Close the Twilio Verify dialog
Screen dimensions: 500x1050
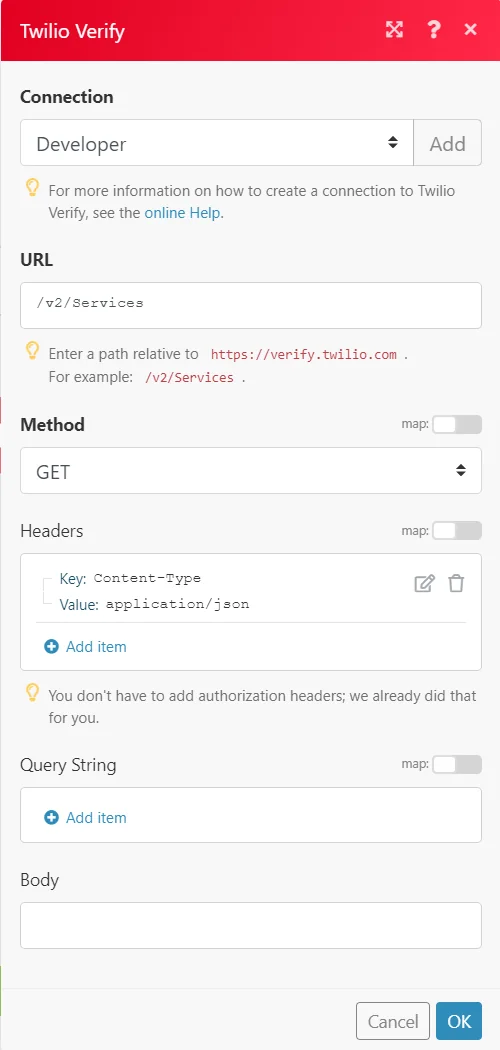pos(471,29)
